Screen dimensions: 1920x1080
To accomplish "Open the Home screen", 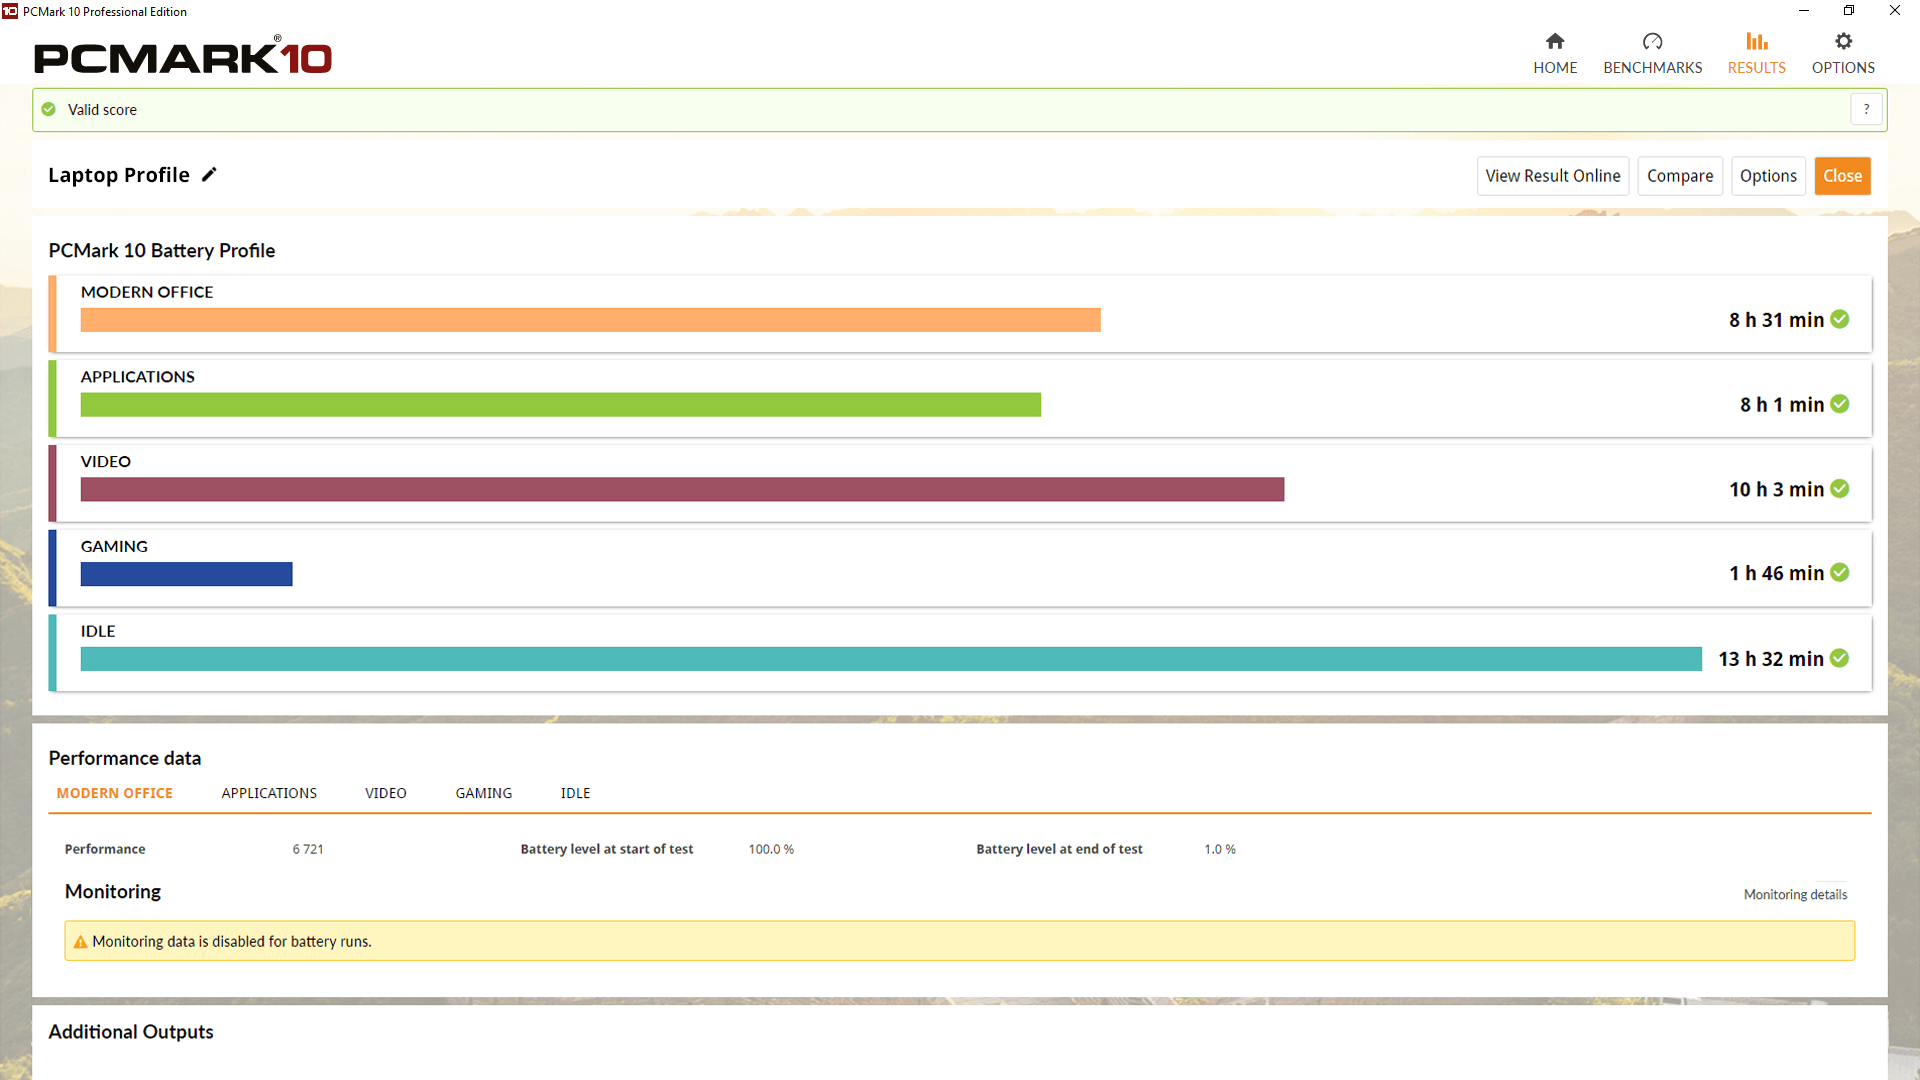I will pyautogui.click(x=1554, y=52).
